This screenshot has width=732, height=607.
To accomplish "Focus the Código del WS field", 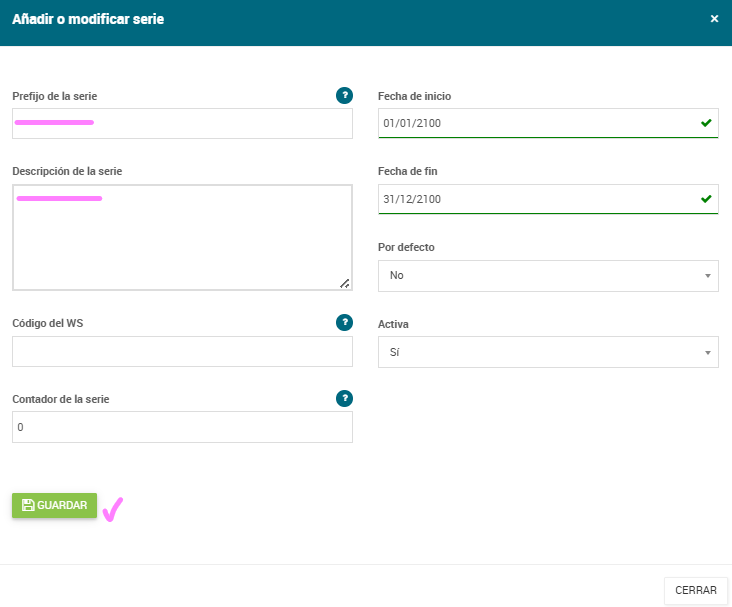I will pyautogui.click(x=182, y=352).
